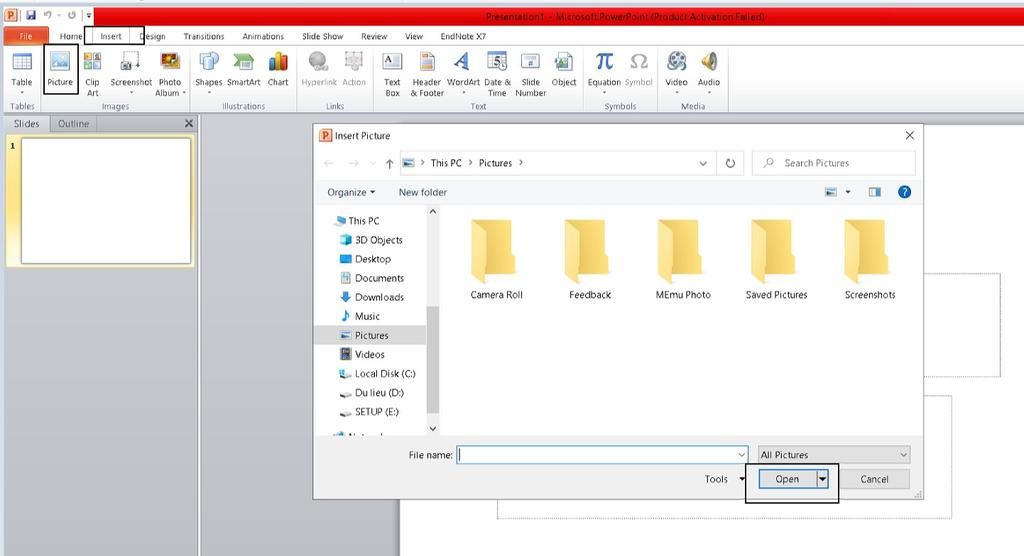Expand the File name history dropdown
The height and width of the screenshot is (556, 1024).
pyautogui.click(x=741, y=455)
